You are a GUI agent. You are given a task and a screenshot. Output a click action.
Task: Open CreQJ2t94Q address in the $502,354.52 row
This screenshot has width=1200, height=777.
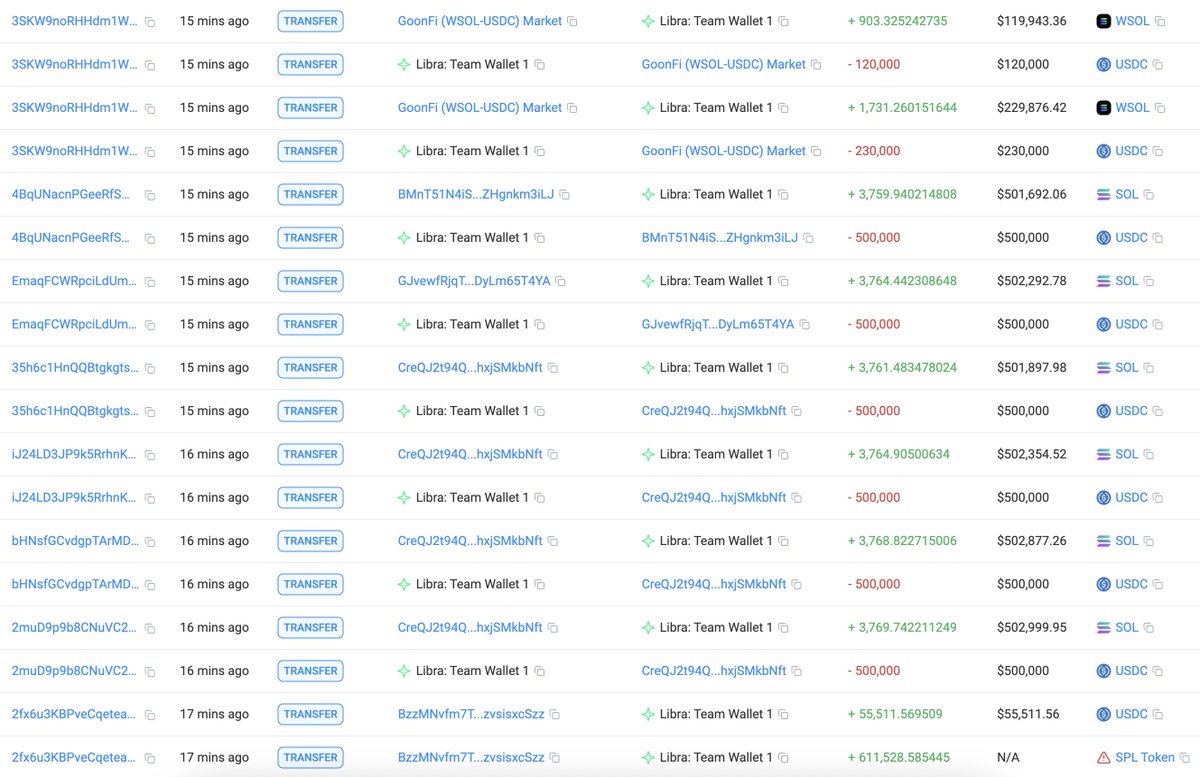469,454
